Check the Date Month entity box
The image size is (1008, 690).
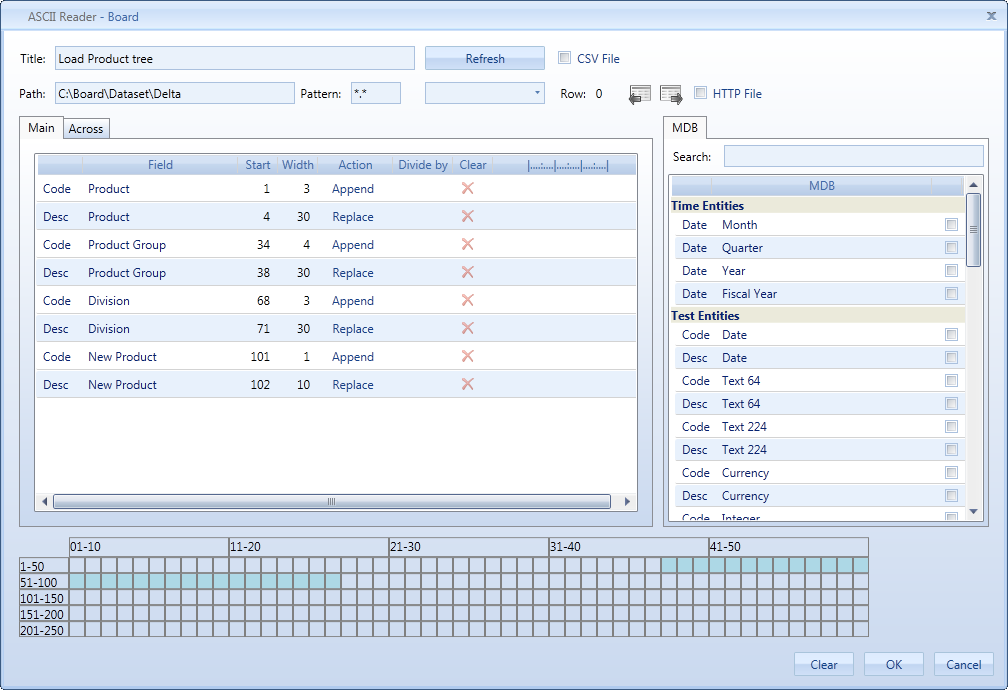click(951, 224)
